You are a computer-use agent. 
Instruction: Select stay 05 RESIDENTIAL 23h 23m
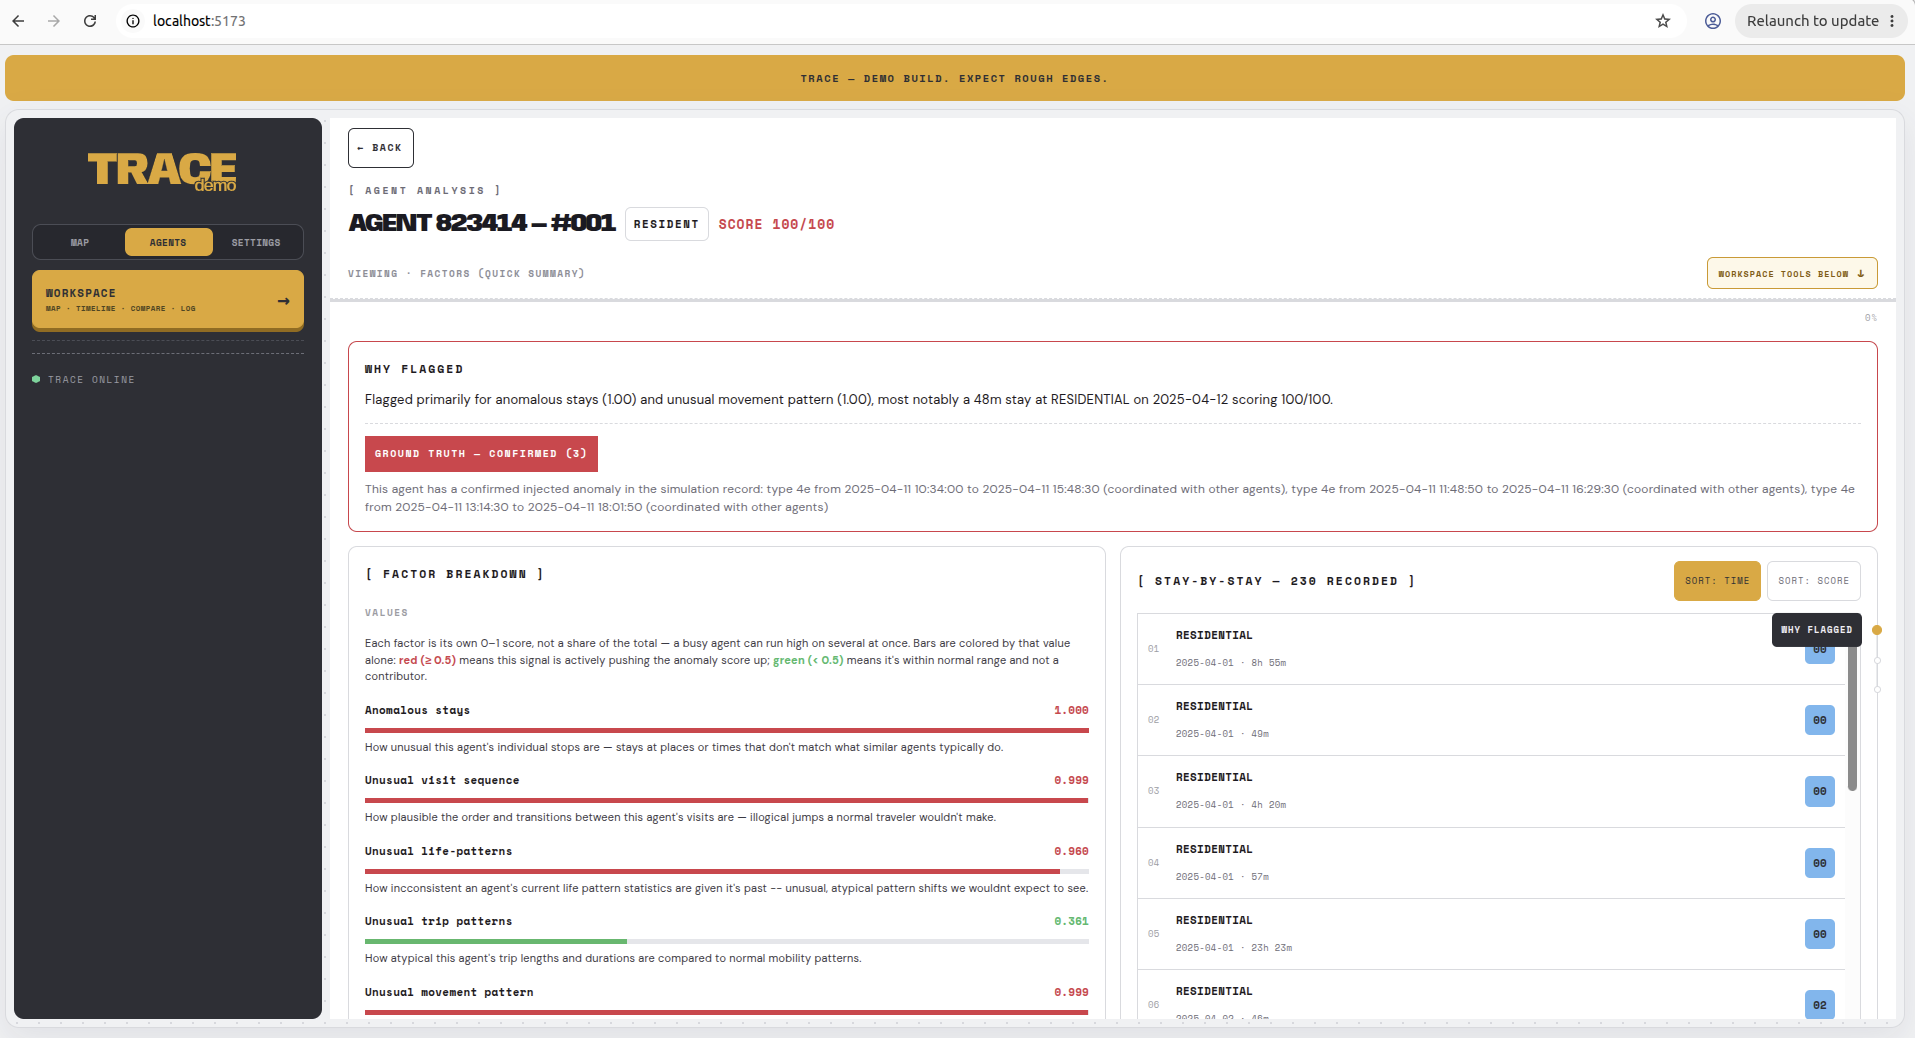pyautogui.click(x=1491, y=934)
